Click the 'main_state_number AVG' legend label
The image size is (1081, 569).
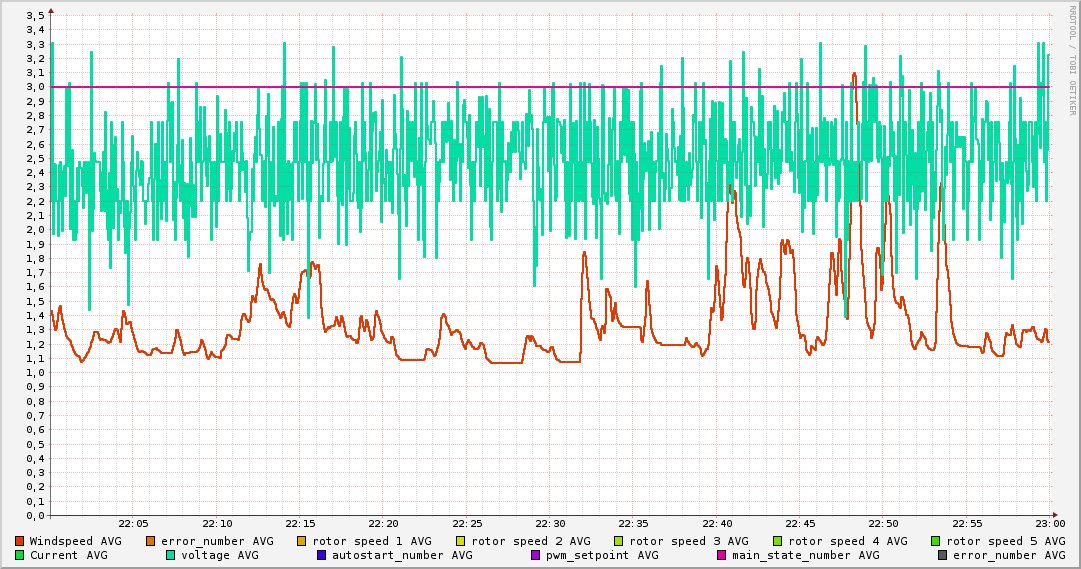(x=806, y=555)
